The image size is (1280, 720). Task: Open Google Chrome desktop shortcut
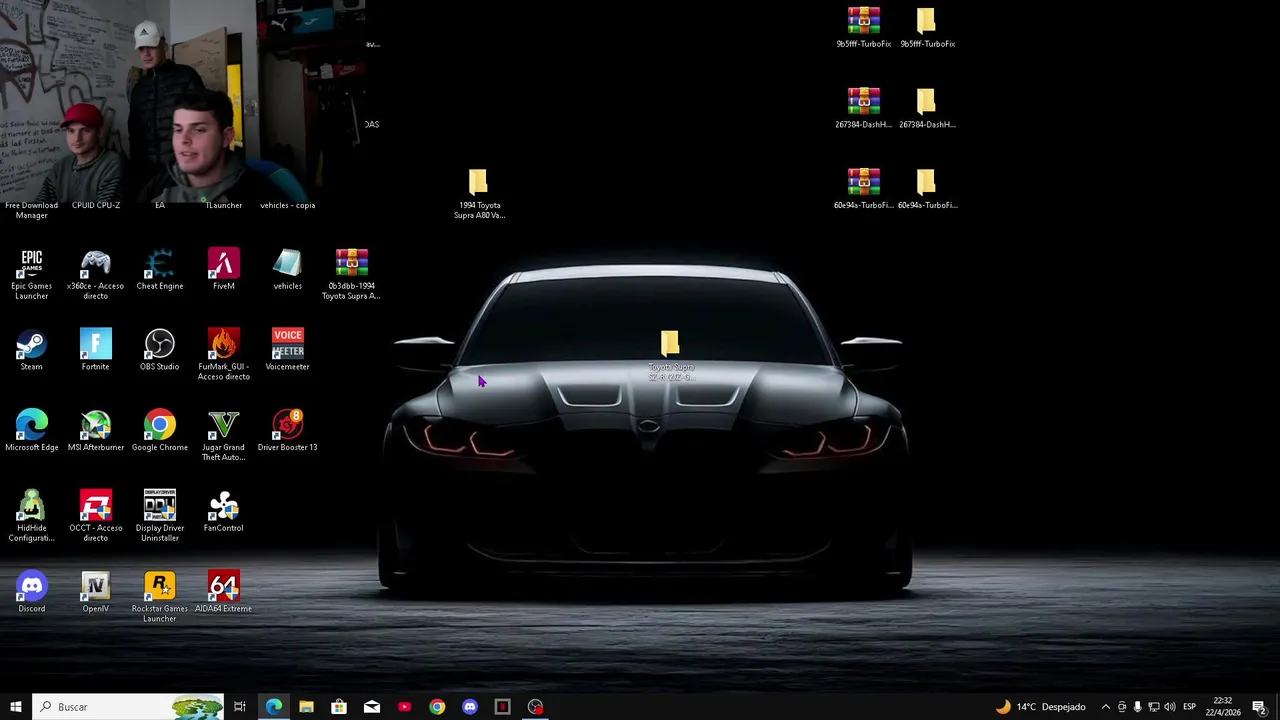click(x=160, y=431)
